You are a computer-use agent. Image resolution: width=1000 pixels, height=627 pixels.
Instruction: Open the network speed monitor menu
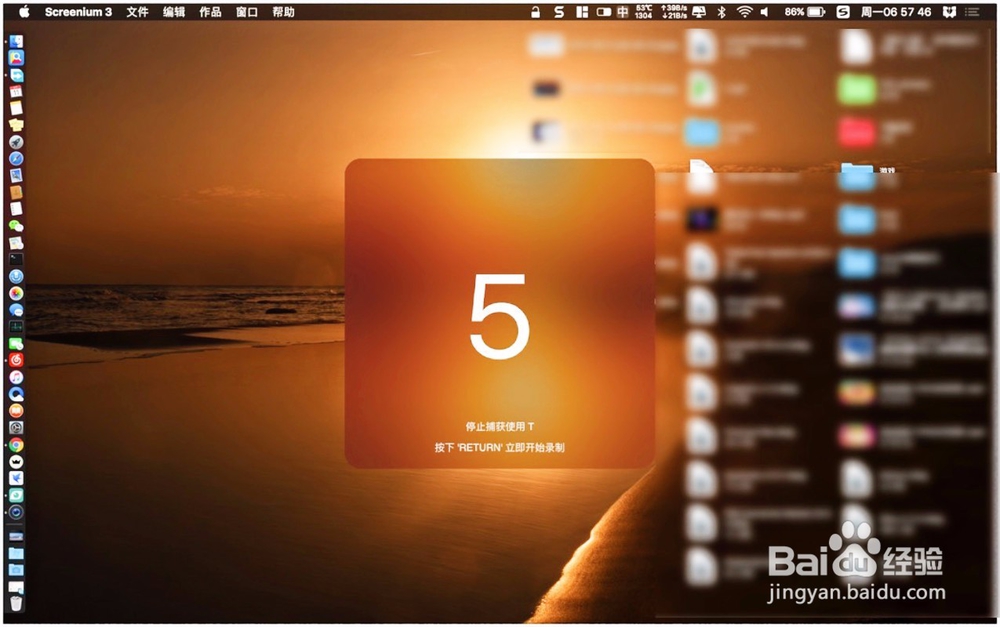(x=673, y=11)
